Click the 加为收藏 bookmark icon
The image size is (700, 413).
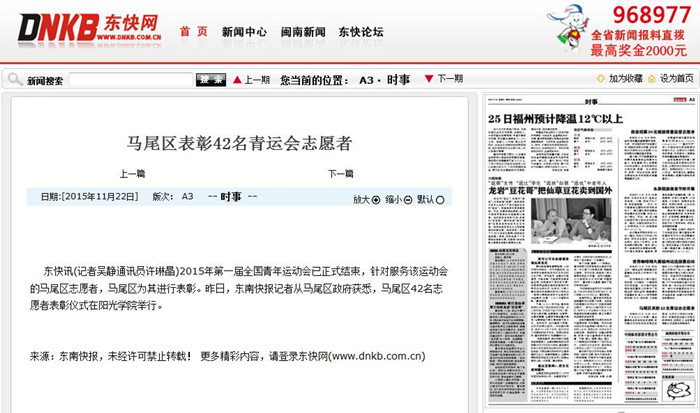tap(600, 79)
